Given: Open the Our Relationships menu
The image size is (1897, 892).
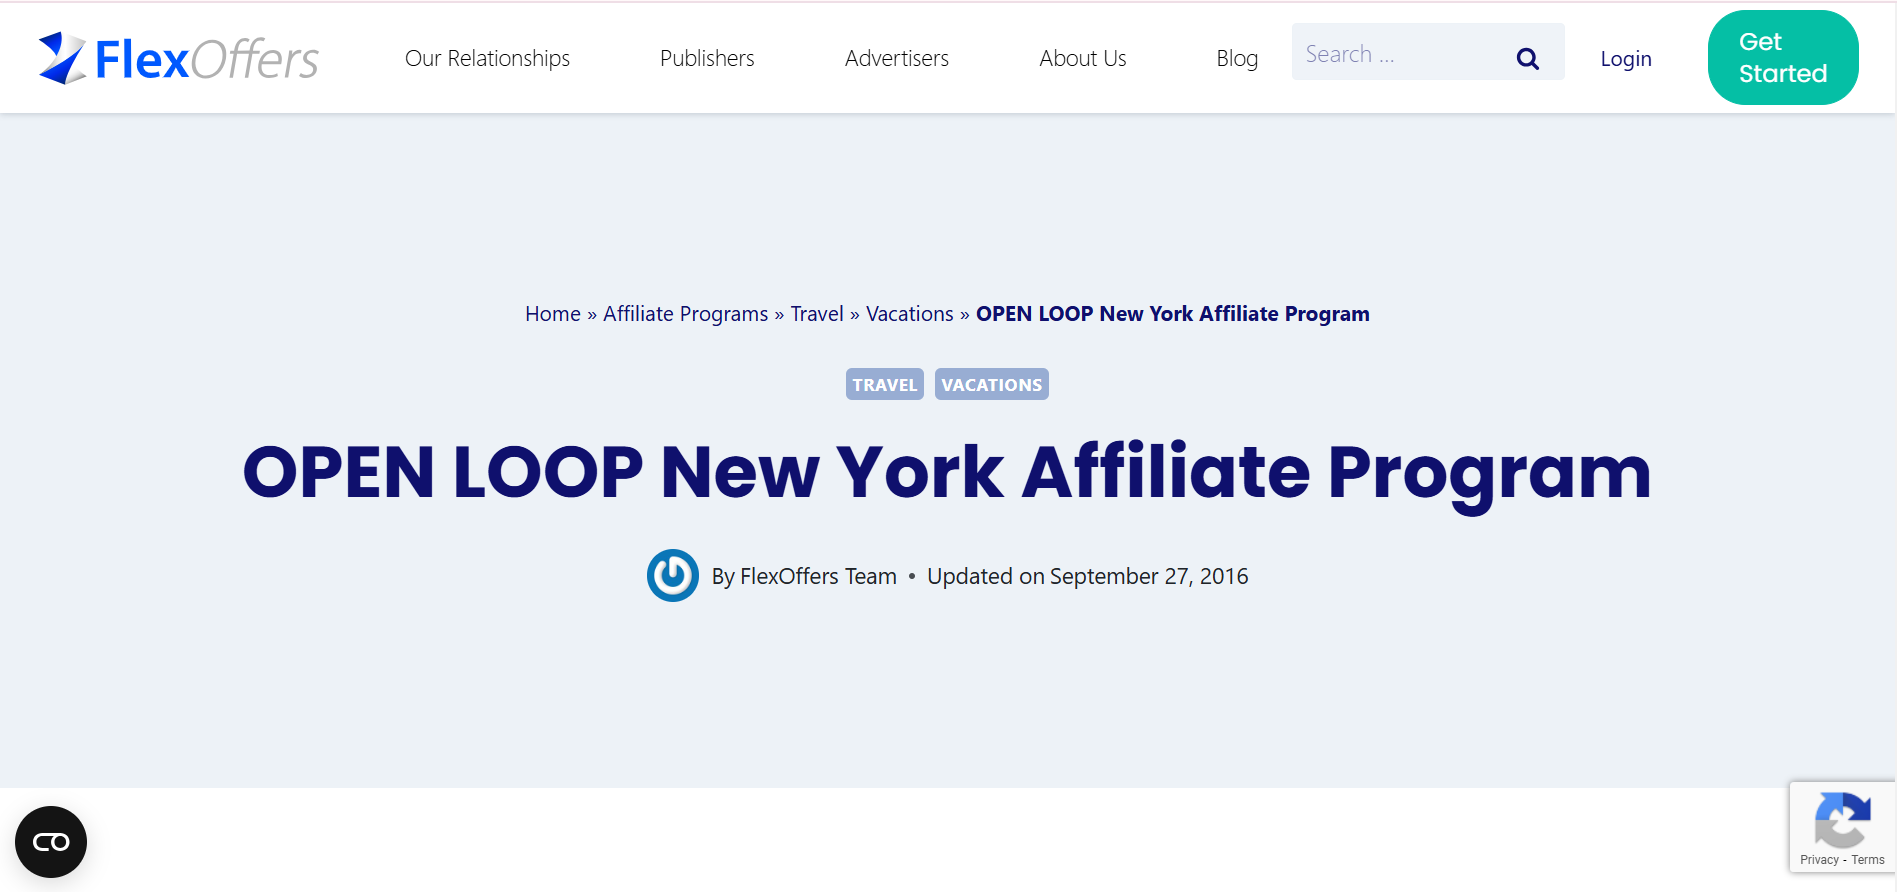Looking at the screenshot, I should coord(487,58).
